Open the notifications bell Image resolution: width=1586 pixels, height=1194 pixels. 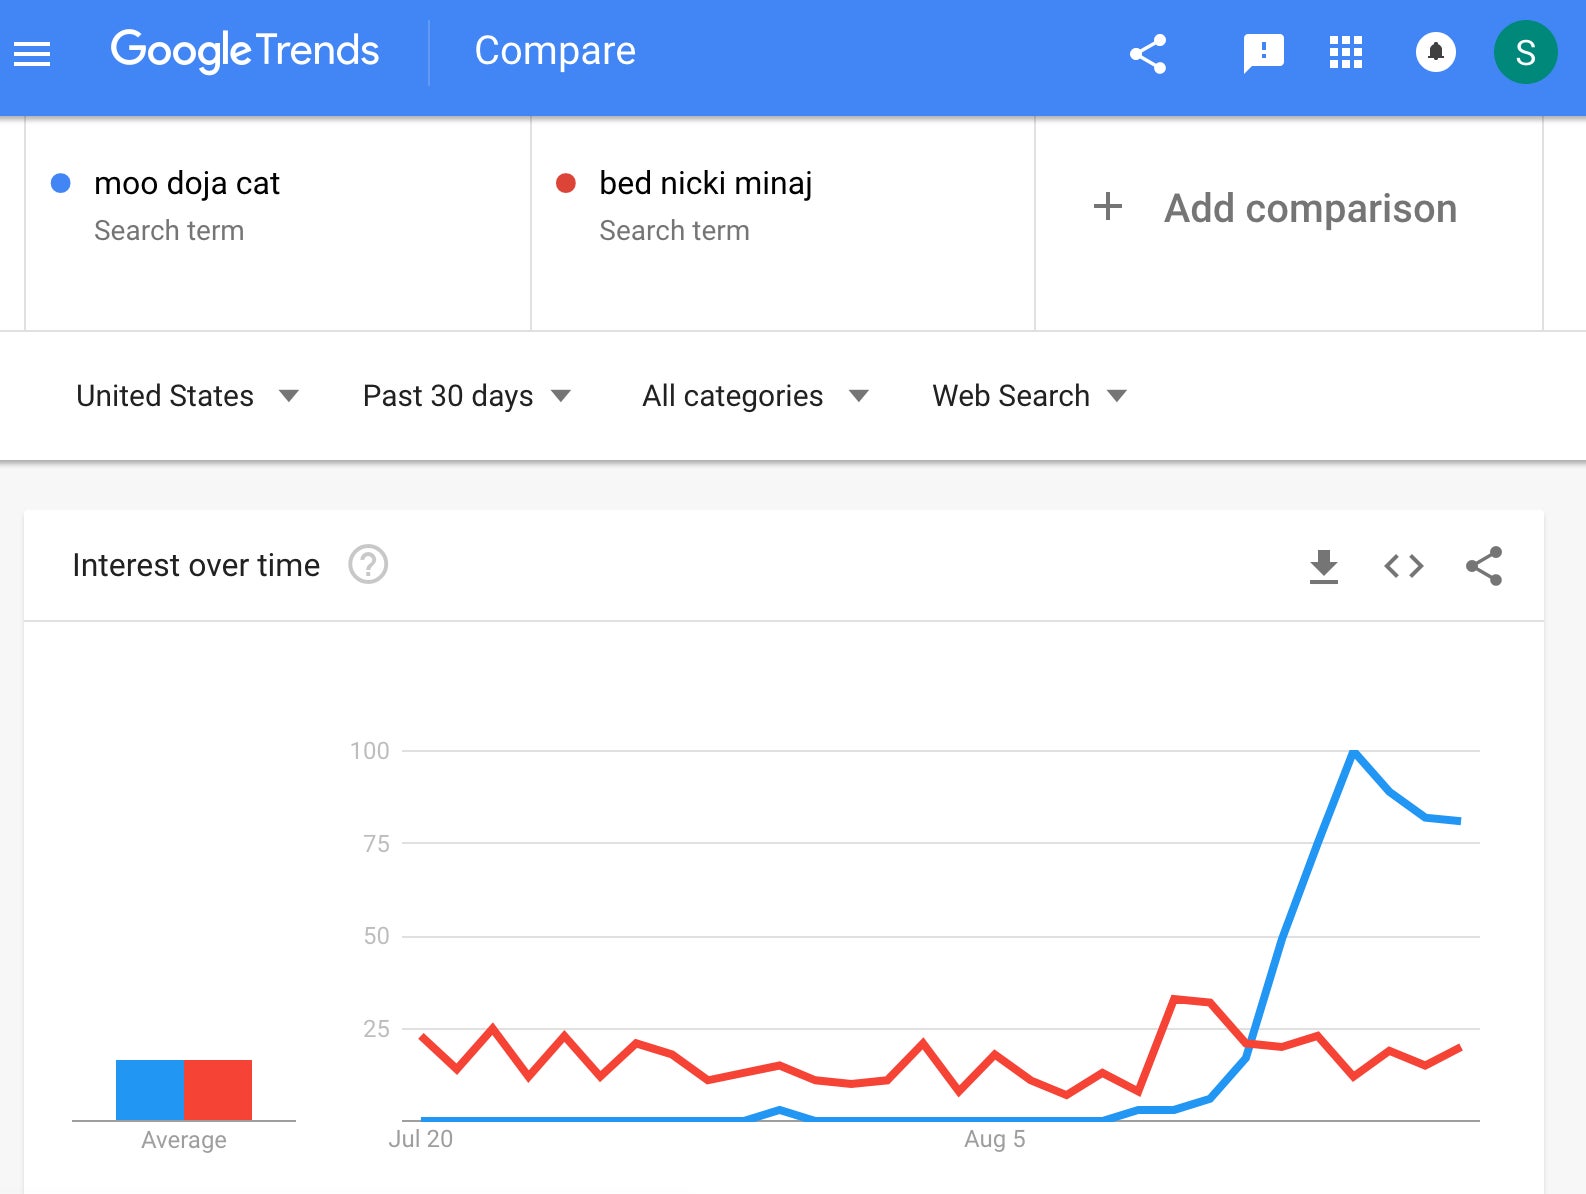[x=1435, y=52]
